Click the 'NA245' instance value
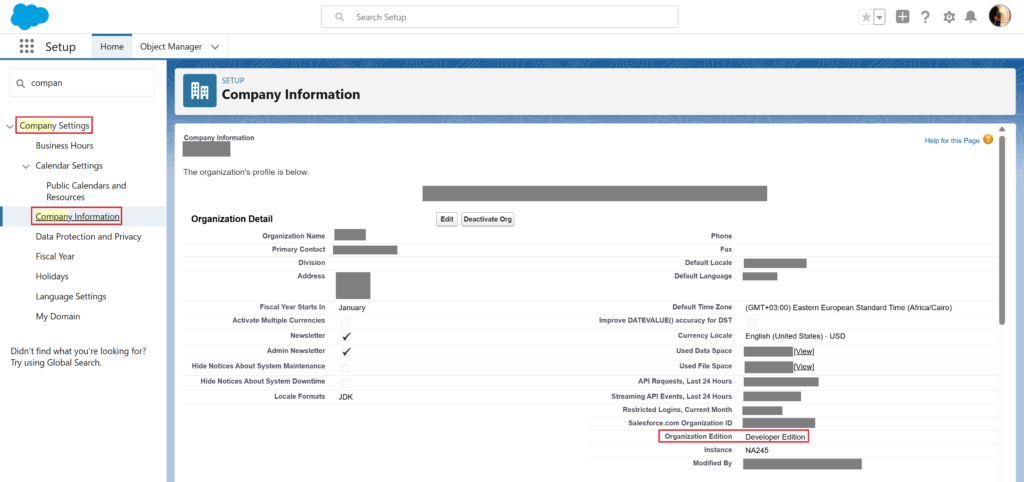Viewport: 1024px width, 482px height. (x=758, y=450)
